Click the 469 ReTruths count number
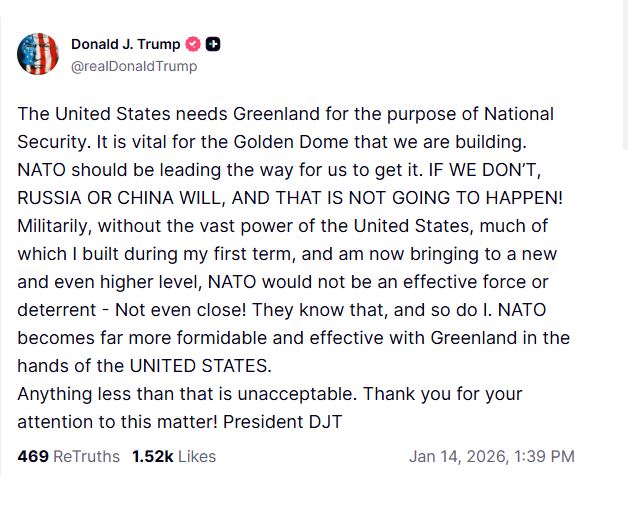Viewport: 628px width, 525px height. [x=32, y=456]
